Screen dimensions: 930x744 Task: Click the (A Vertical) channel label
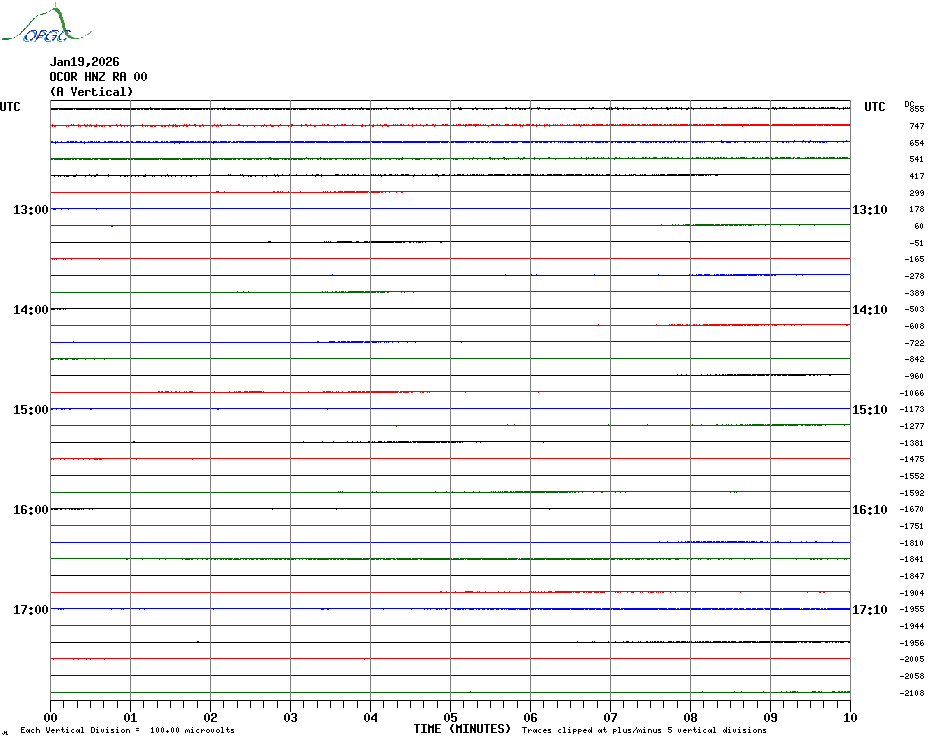(92, 91)
